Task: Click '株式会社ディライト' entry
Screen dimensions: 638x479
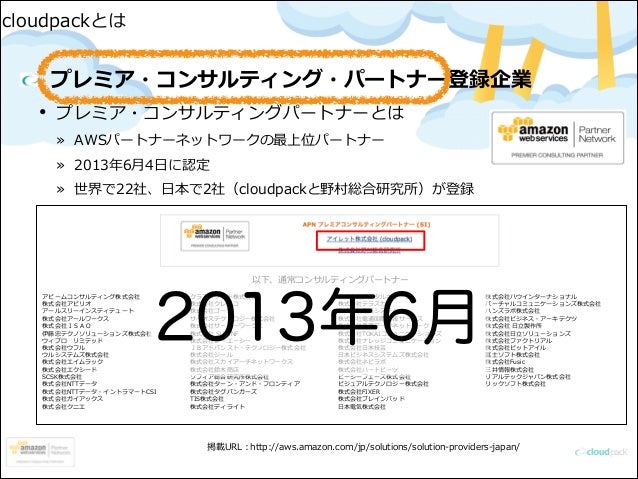Action: click(218, 406)
